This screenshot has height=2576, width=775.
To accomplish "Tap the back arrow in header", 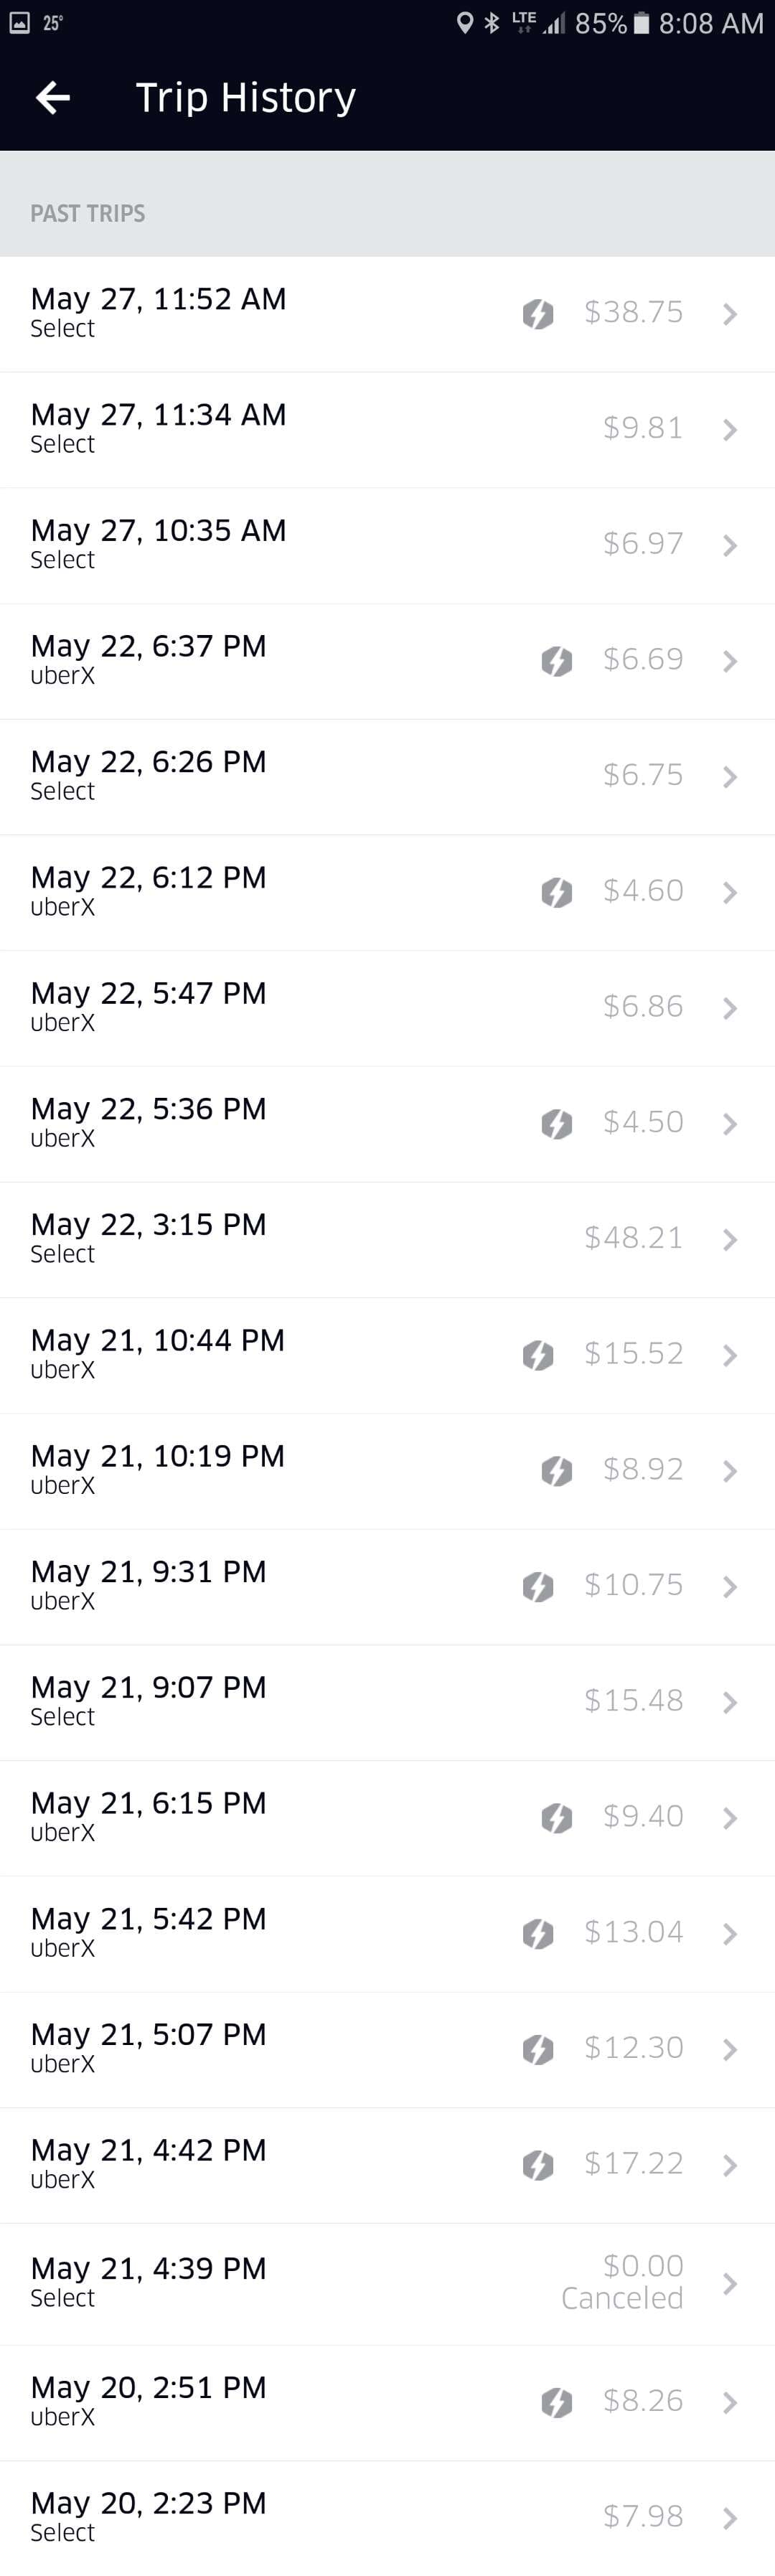I will (x=52, y=97).
